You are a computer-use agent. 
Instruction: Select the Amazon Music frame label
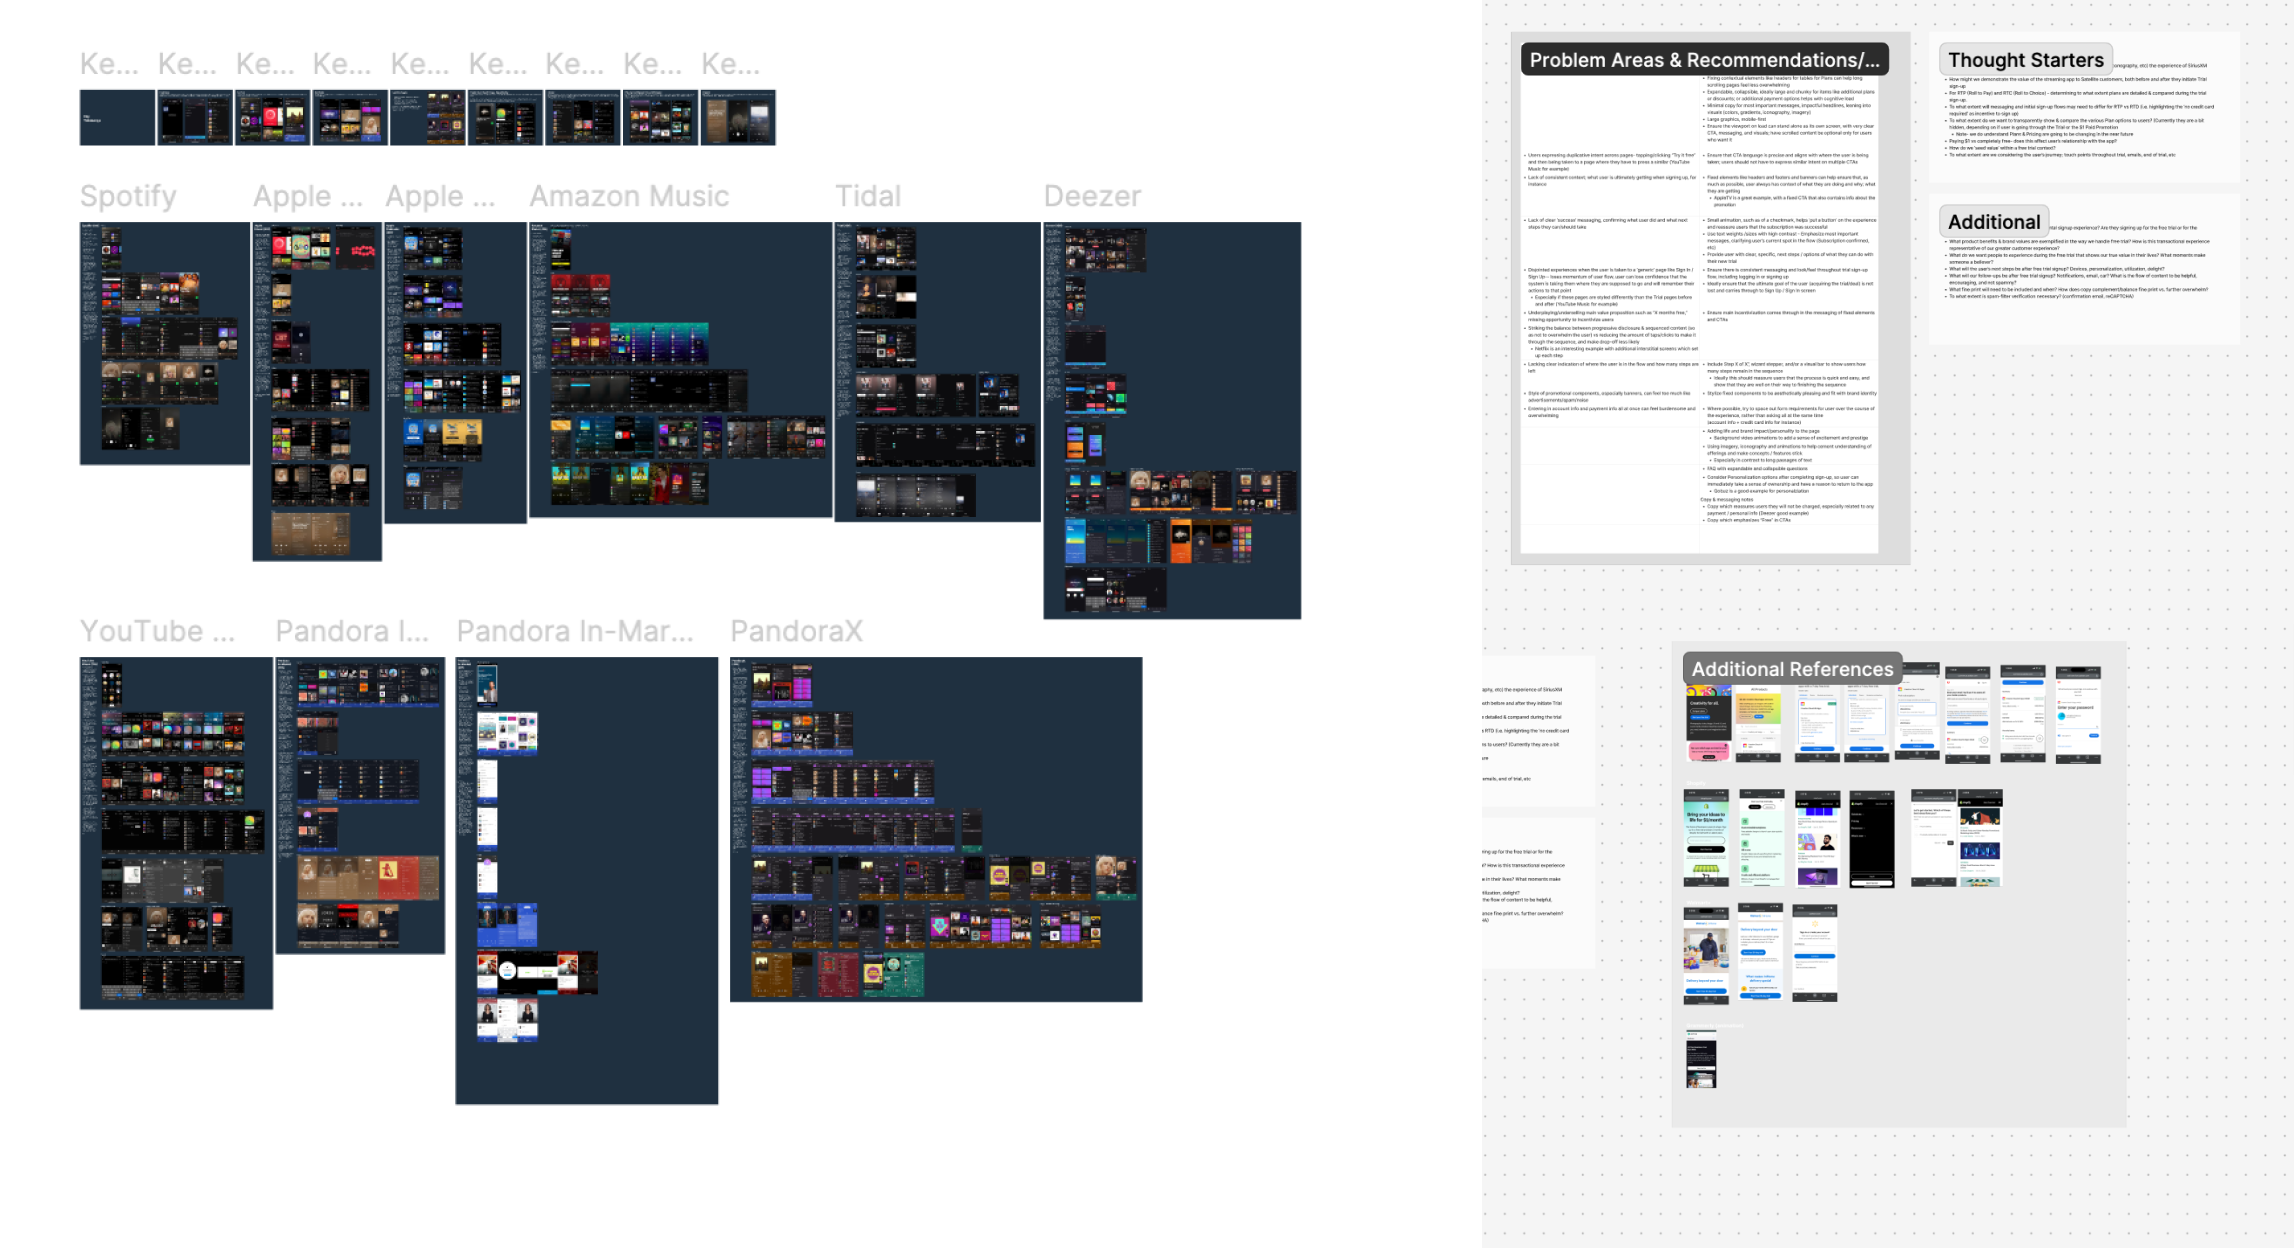pos(628,196)
